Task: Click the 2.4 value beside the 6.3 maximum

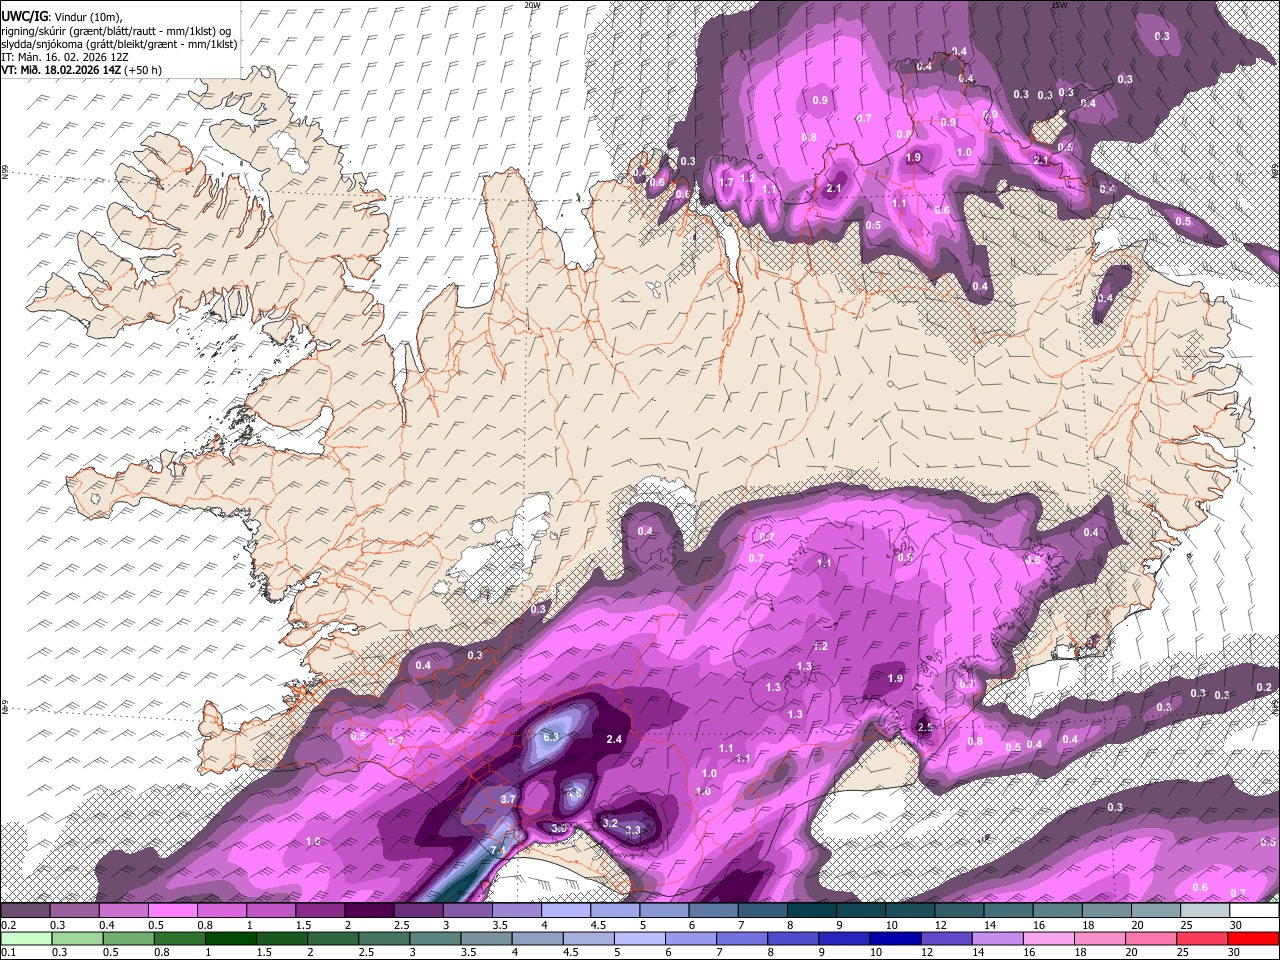Action: pyautogui.click(x=614, y=739)
